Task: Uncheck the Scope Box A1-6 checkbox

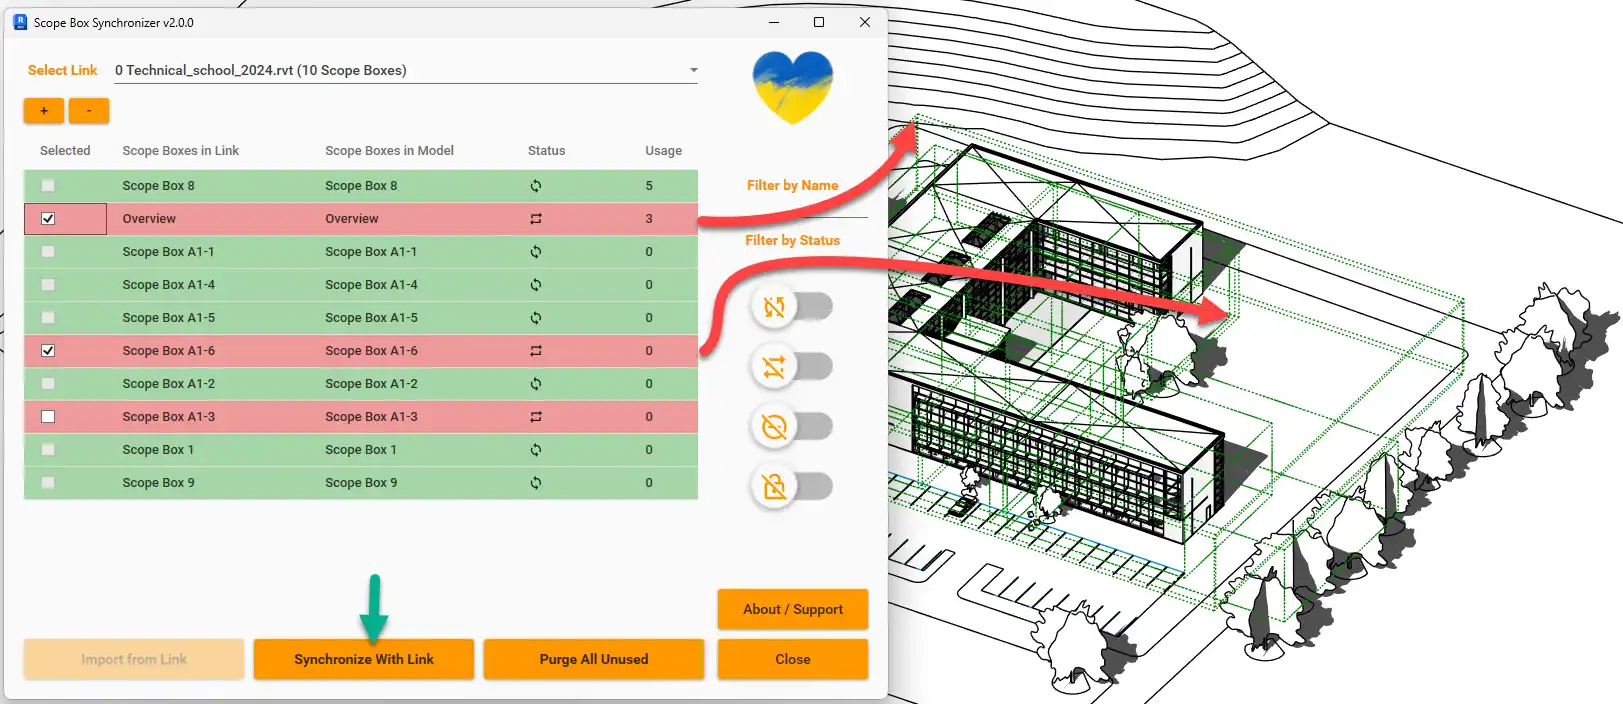Action: point(48,351)
